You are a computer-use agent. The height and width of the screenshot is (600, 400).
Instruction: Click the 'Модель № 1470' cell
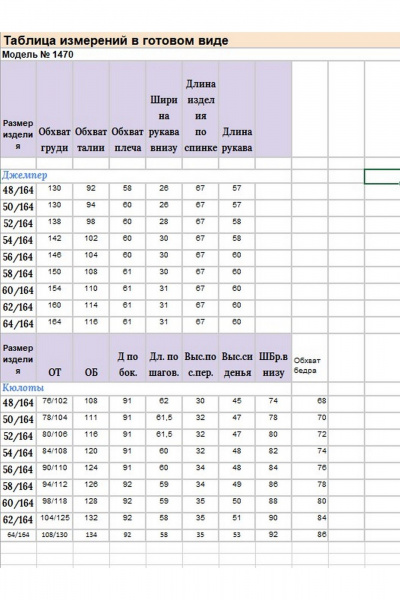click(38, 55)
